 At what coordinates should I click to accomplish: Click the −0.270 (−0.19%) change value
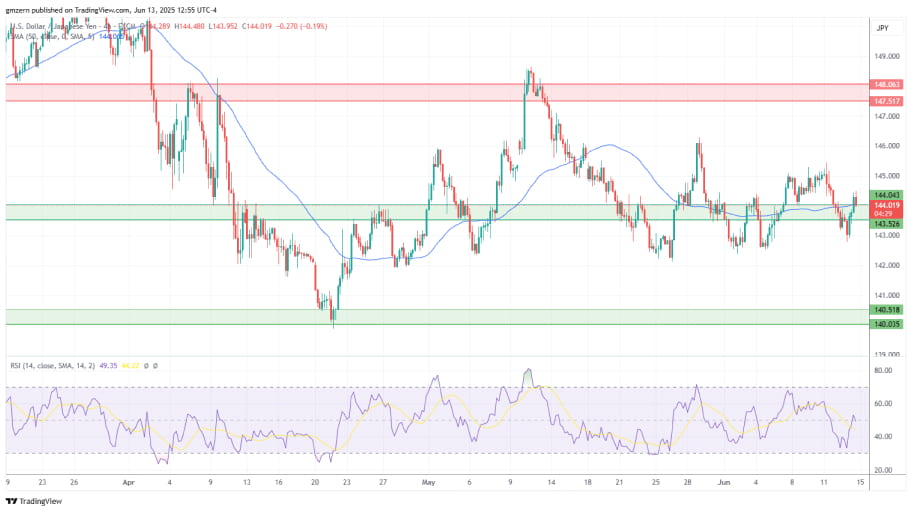tap(301, 26)
